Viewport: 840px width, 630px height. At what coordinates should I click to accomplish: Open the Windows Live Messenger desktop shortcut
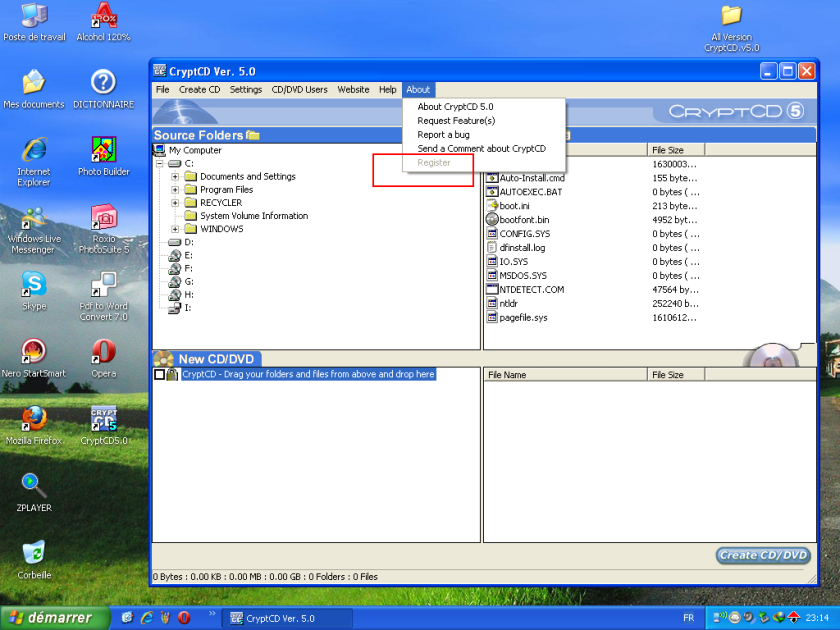[34, 231]
